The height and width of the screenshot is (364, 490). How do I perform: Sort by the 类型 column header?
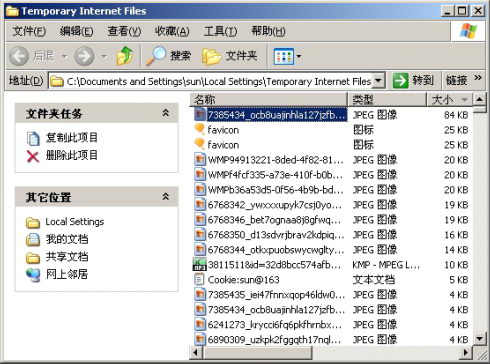click(387, 99)
